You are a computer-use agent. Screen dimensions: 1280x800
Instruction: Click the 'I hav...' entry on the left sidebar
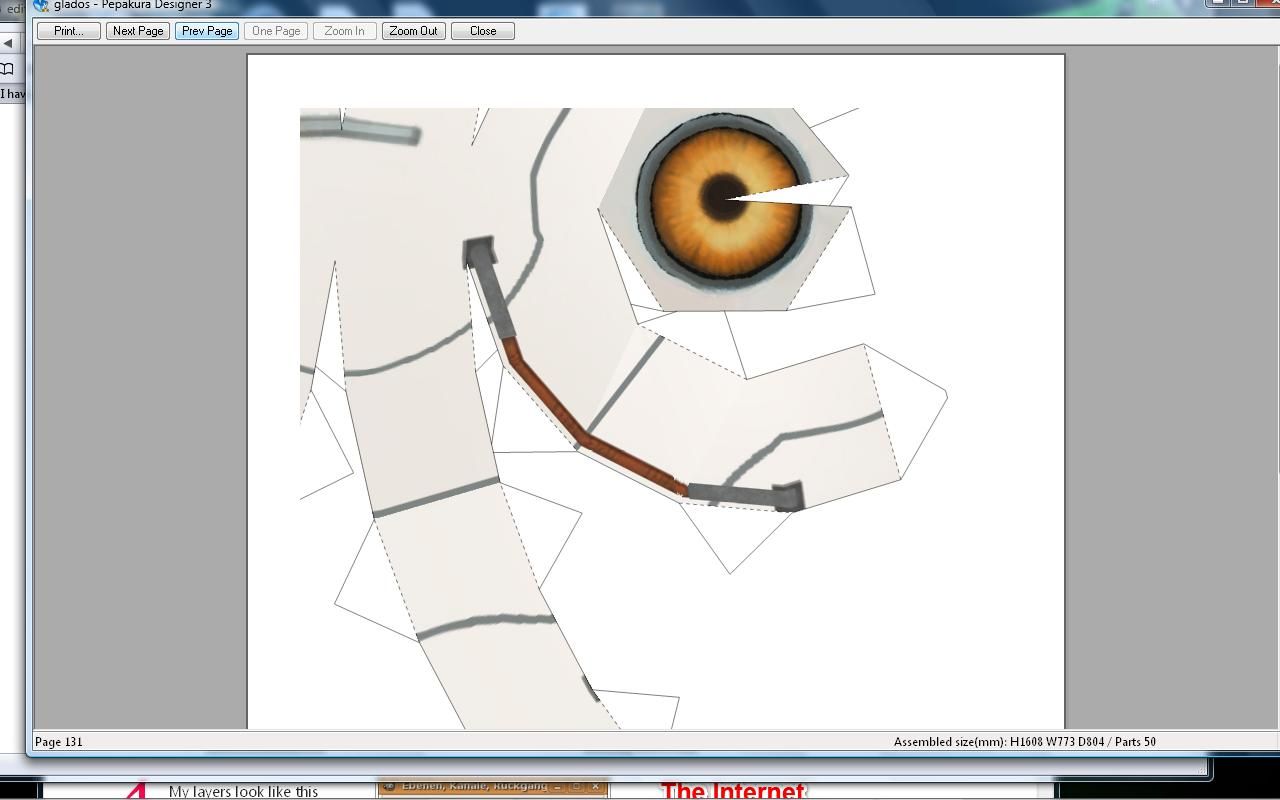tap(12, 93)
